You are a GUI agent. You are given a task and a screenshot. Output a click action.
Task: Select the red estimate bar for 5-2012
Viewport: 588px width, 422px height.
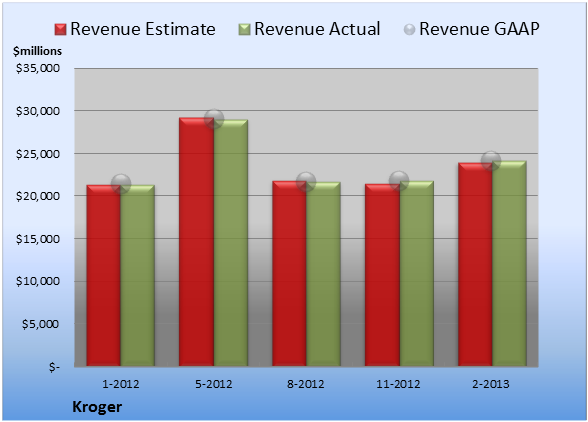[196, 242]
